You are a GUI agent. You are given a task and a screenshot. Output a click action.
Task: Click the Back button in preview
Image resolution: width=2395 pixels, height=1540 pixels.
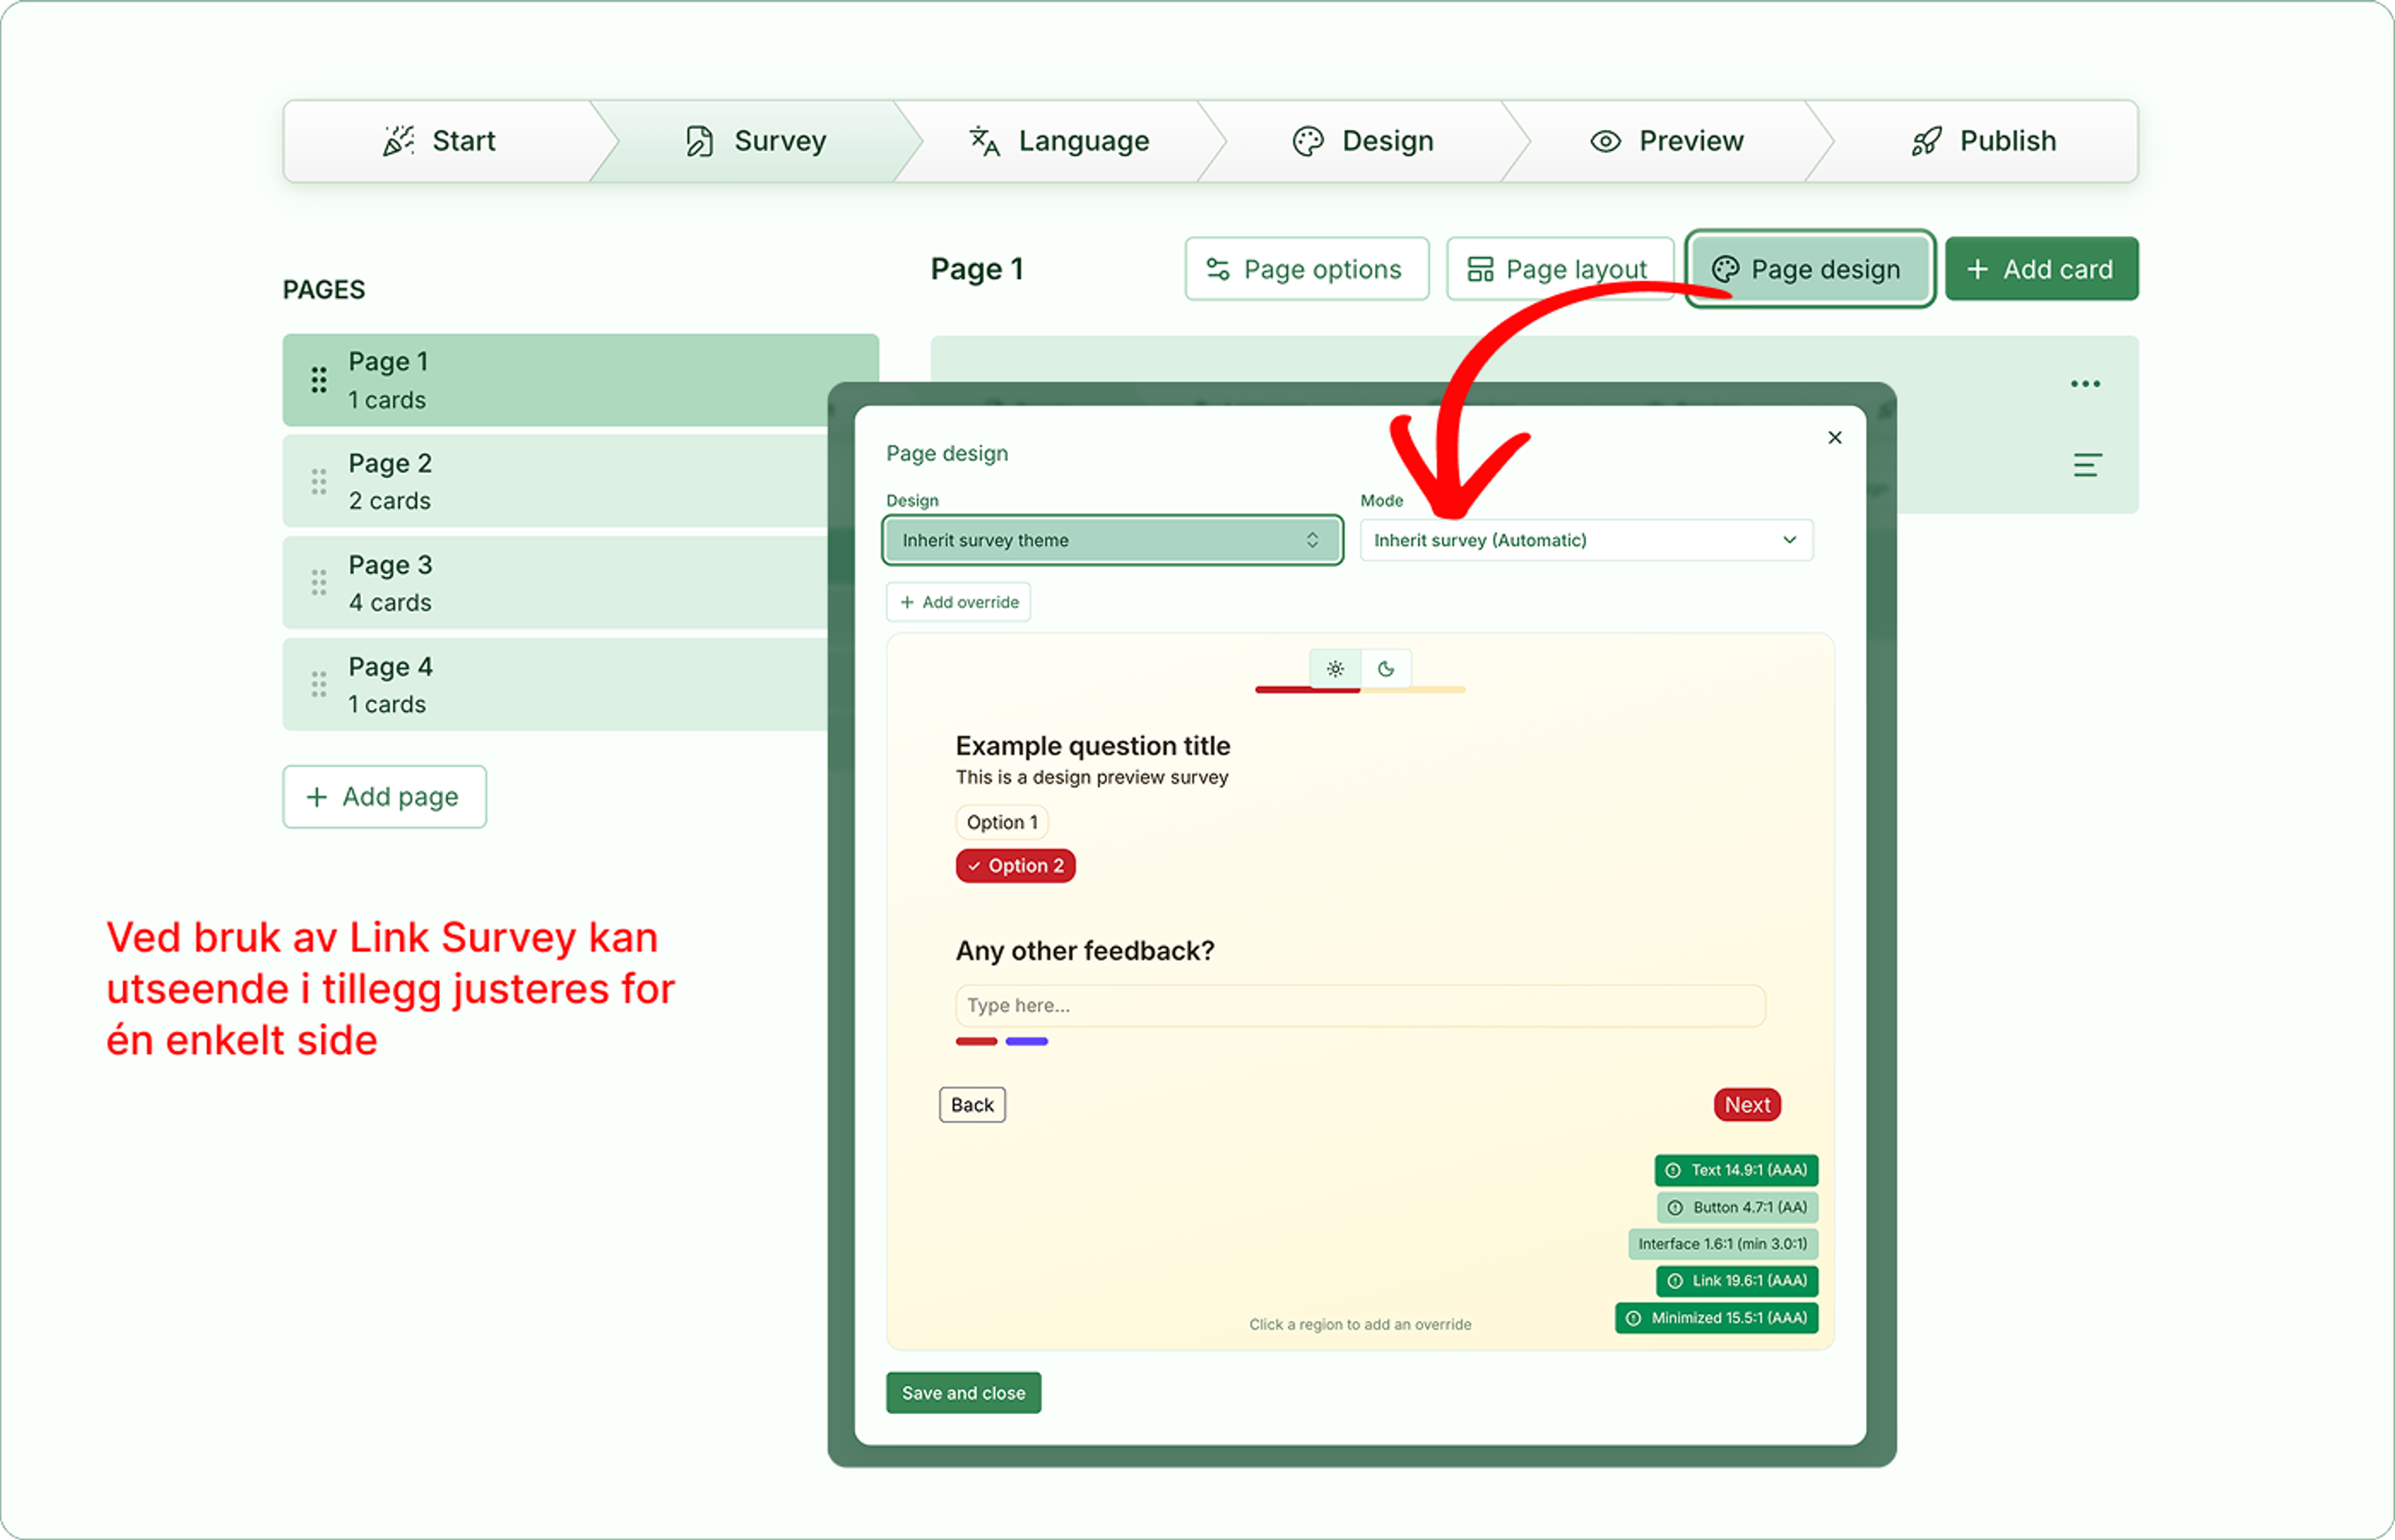[x=972, y=1105]
